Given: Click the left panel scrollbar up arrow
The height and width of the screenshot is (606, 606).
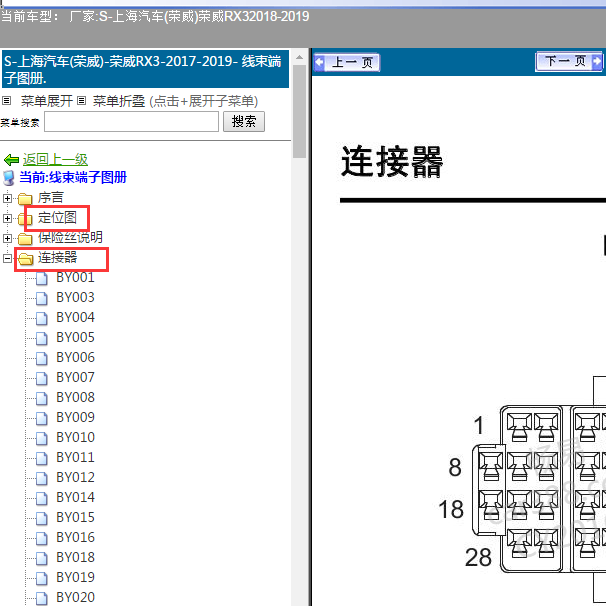Looking at the screenshot, I should [299, 57].
